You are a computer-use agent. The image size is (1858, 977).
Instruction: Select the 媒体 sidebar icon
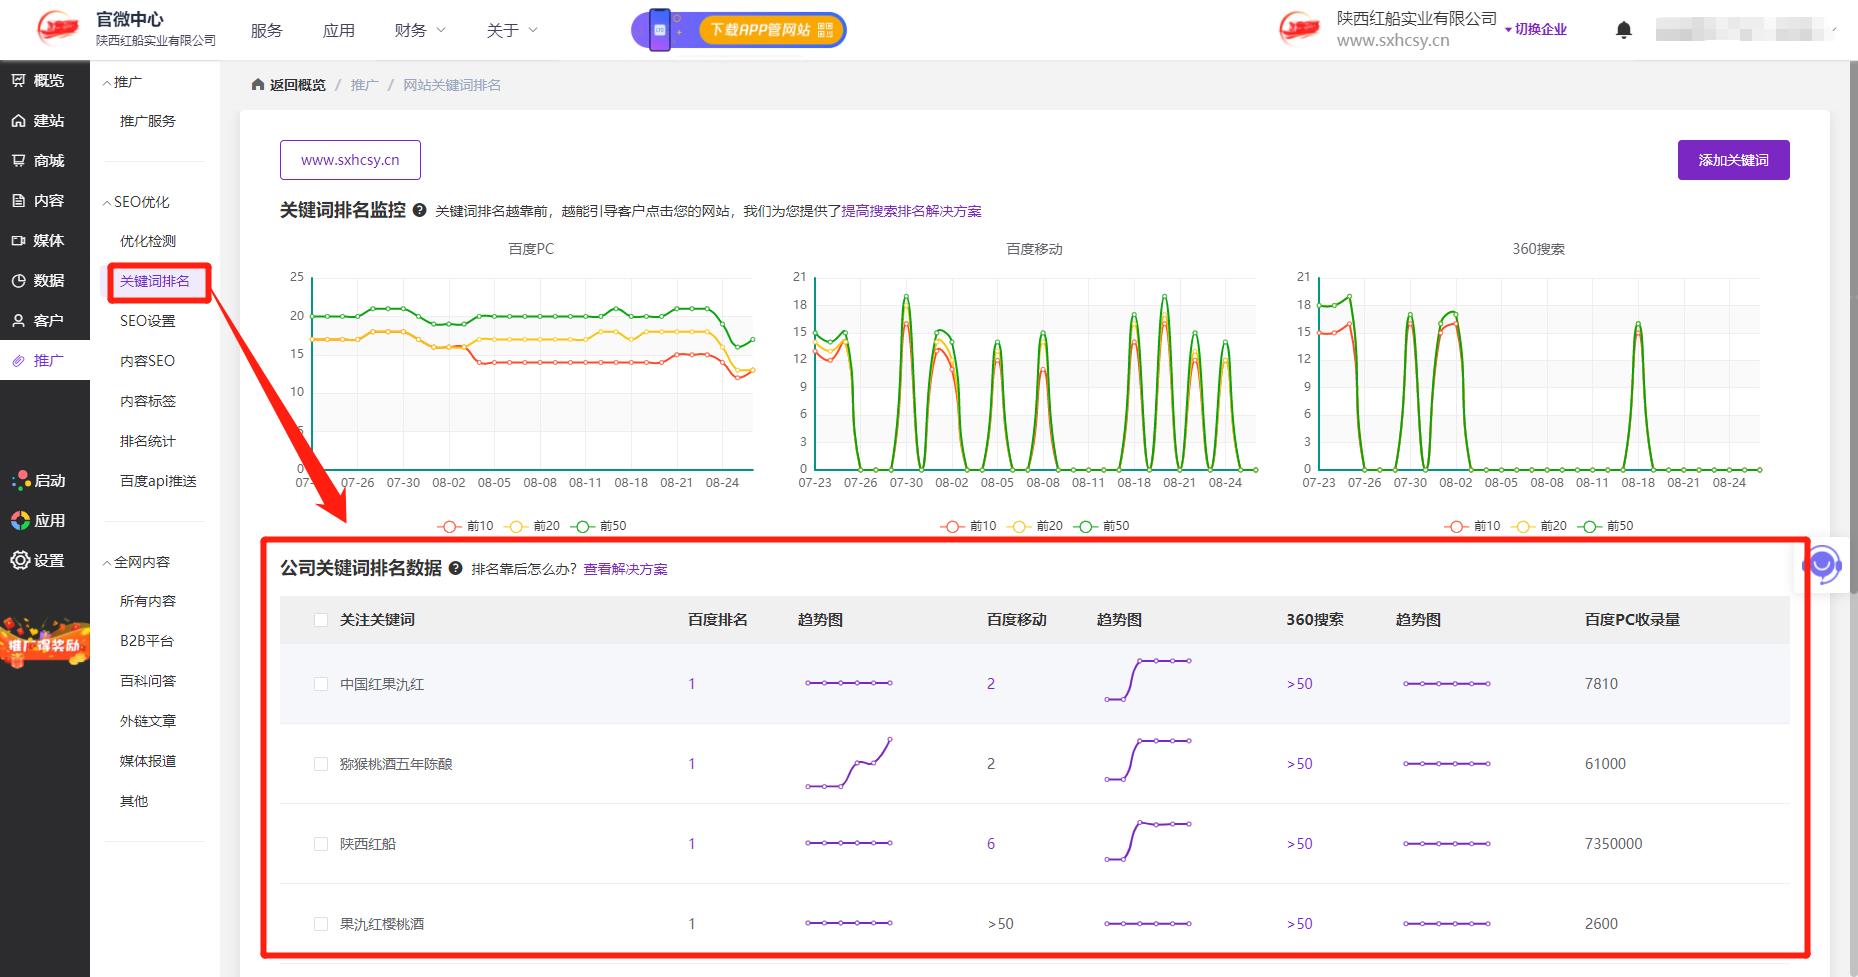coord(37,240)
